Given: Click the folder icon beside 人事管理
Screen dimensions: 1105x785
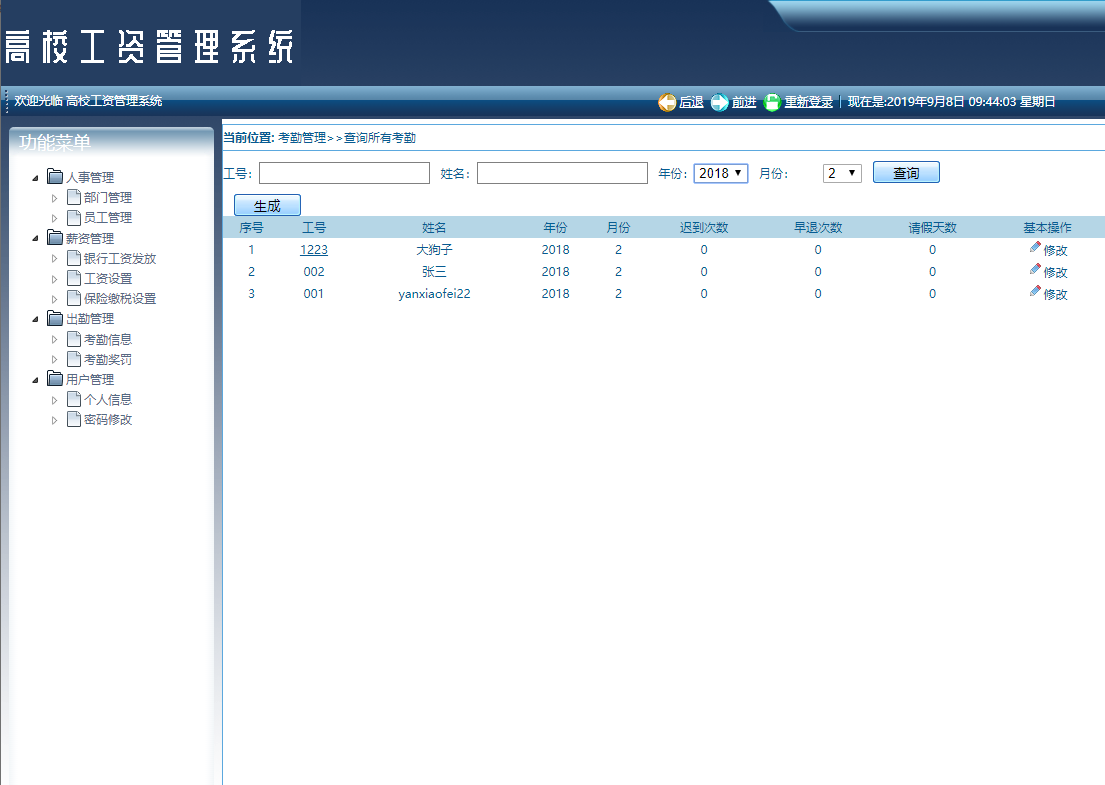Looking at the screenshot, I should [53, 176].
